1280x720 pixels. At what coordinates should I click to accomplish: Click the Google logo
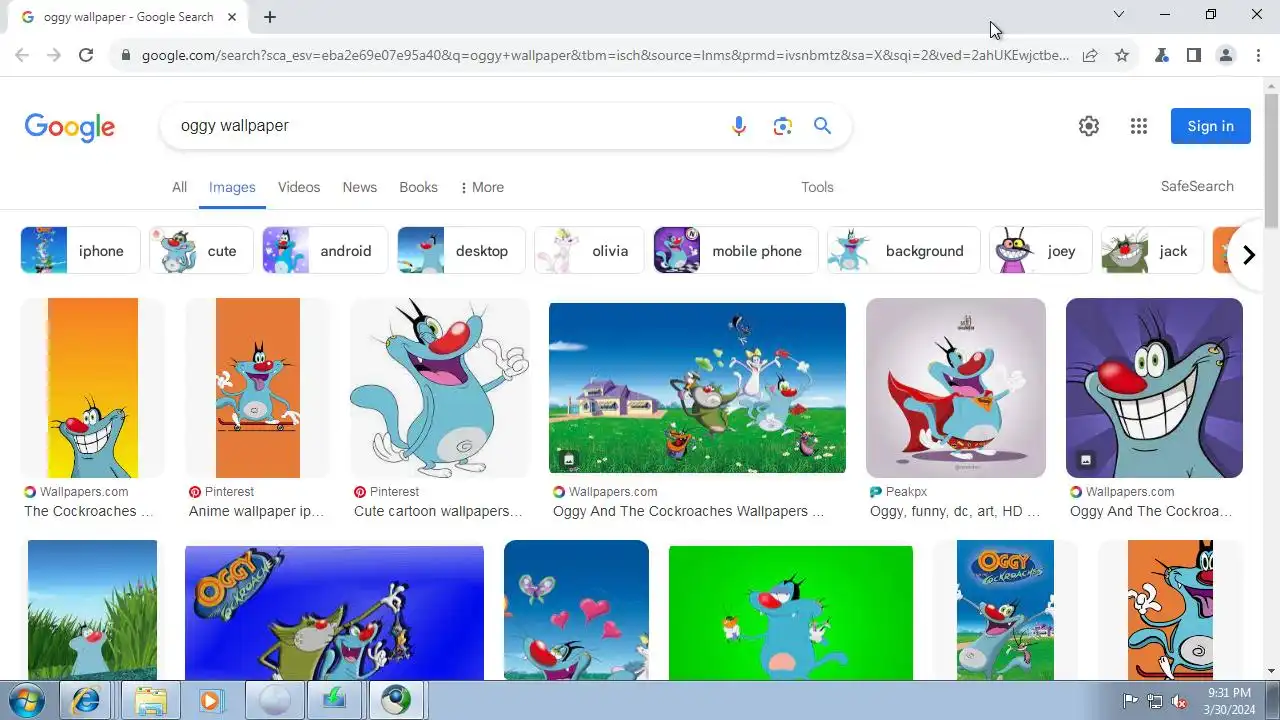(x=70, y=127)
